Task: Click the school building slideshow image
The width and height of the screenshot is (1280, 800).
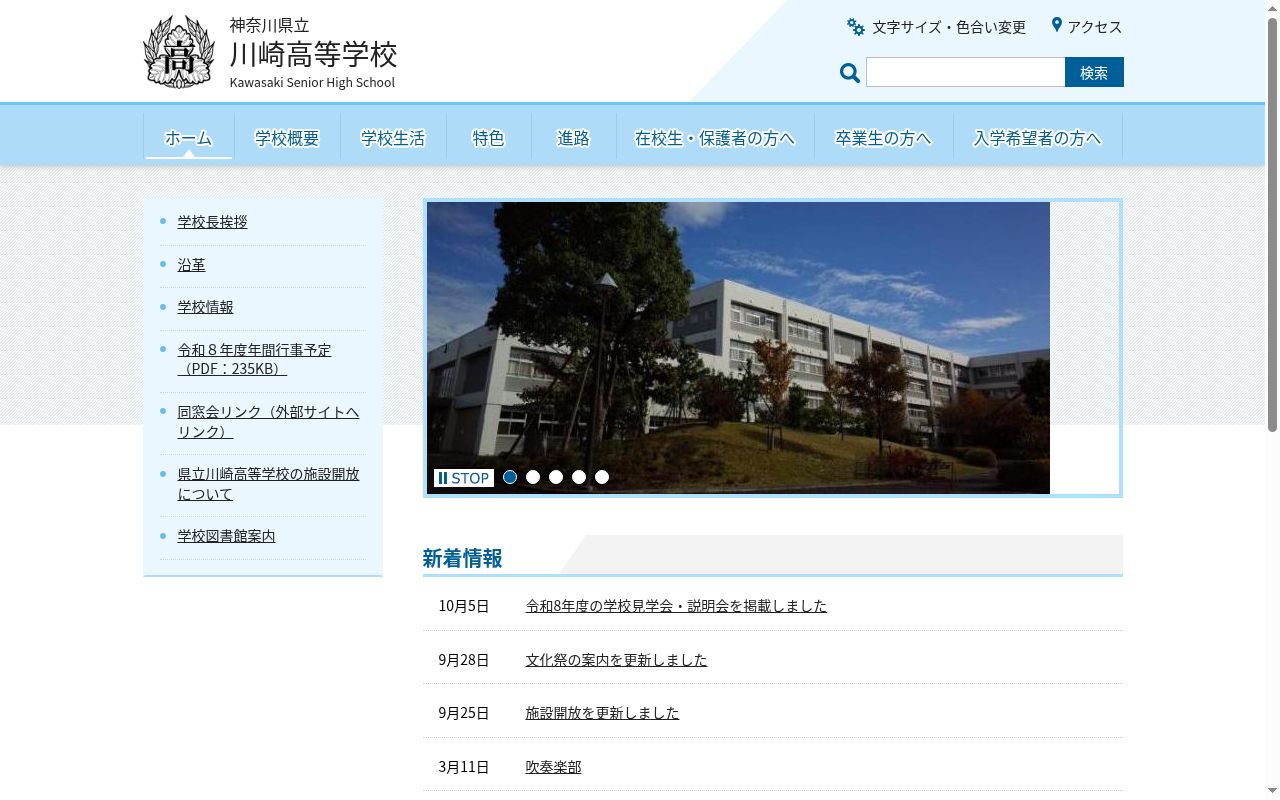Action: (738, 348)
